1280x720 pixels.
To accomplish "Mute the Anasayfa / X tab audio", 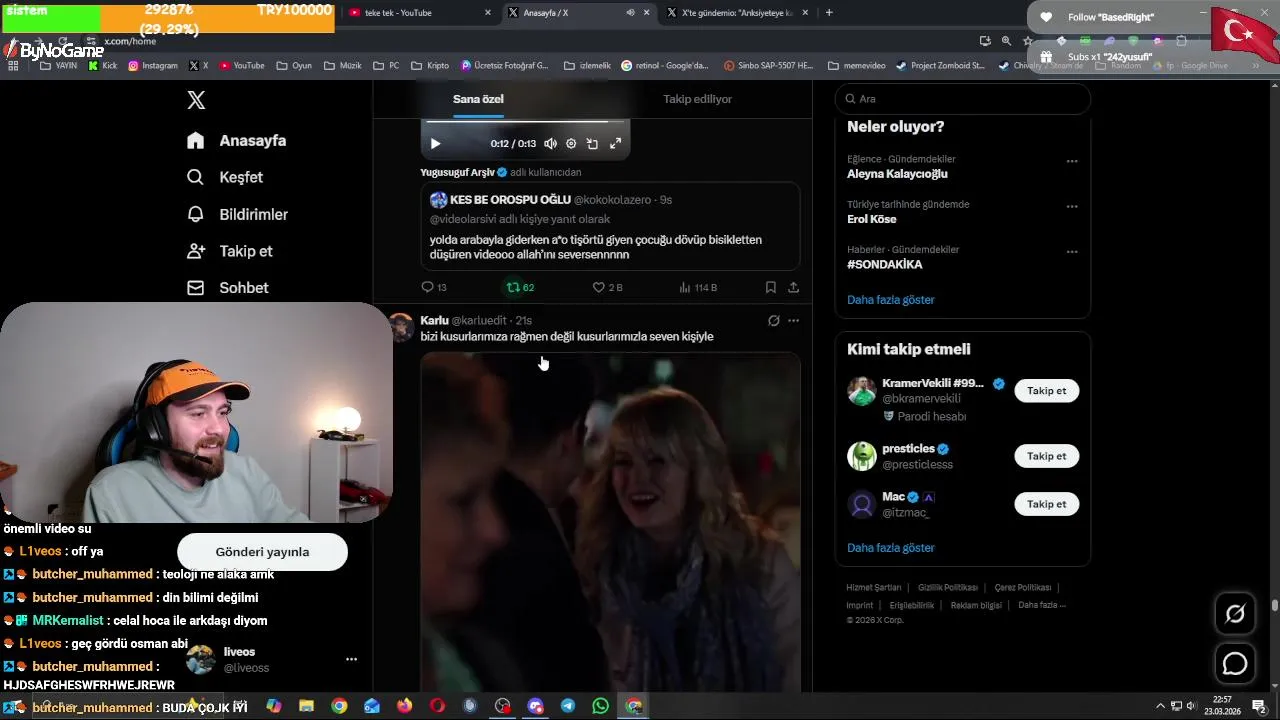I will click(630, 12).
